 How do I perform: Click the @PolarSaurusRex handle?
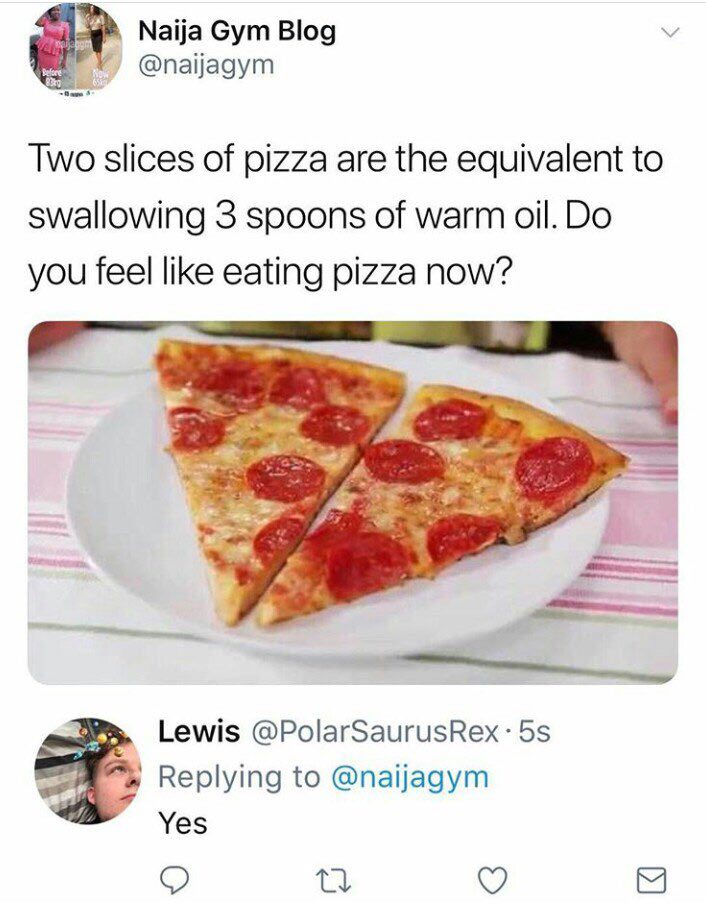tap(375, 732)
